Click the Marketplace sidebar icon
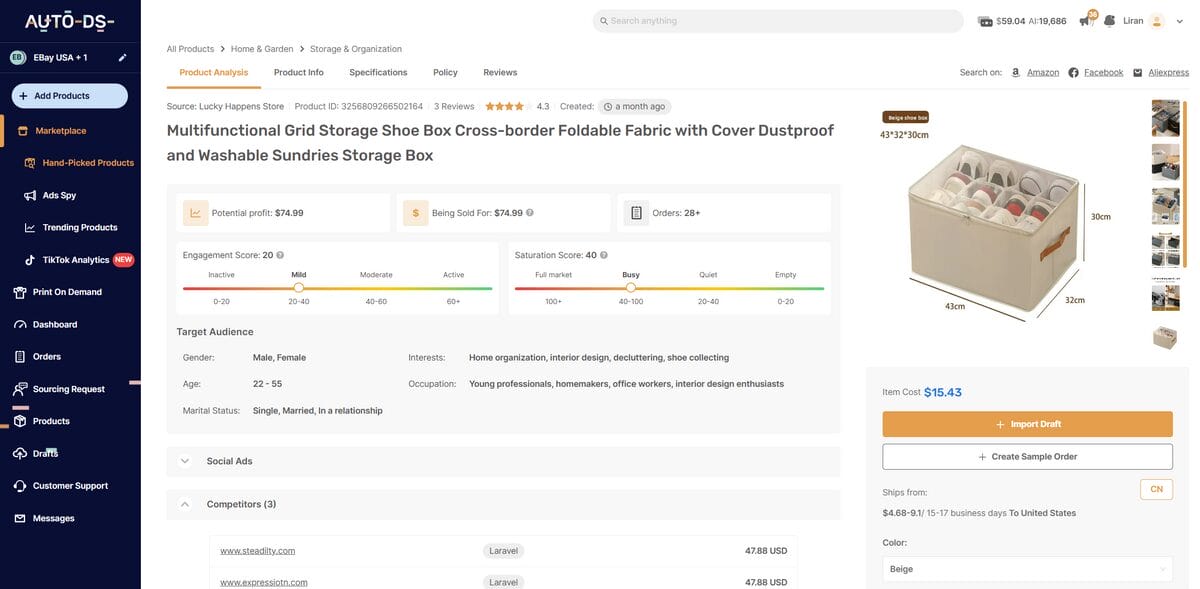Screen dimensions: 1200x589 click(x=20, y=130)
